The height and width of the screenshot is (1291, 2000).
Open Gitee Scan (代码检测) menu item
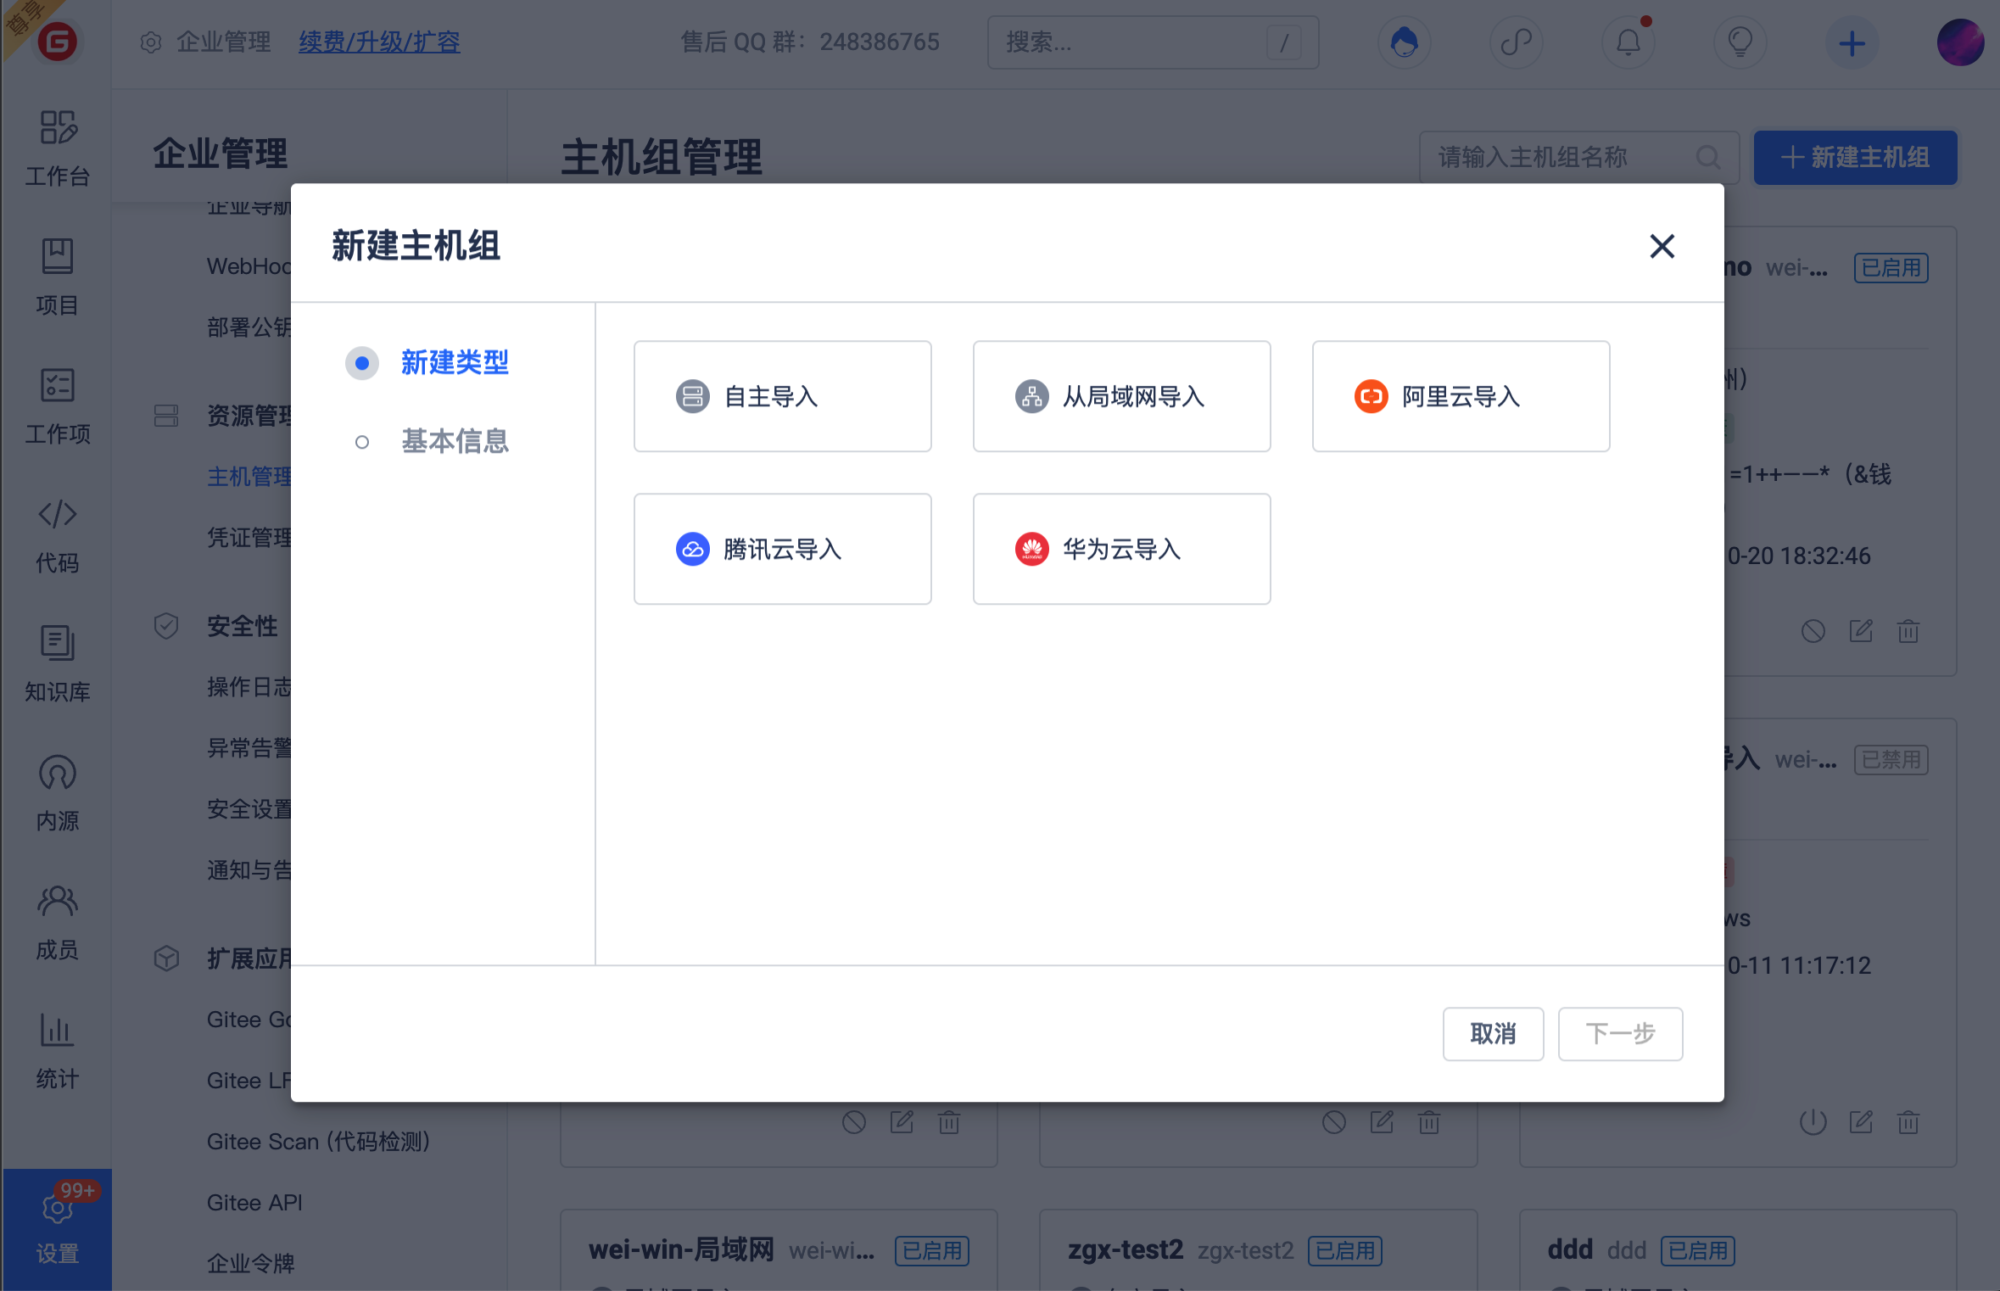[318, 1141]
